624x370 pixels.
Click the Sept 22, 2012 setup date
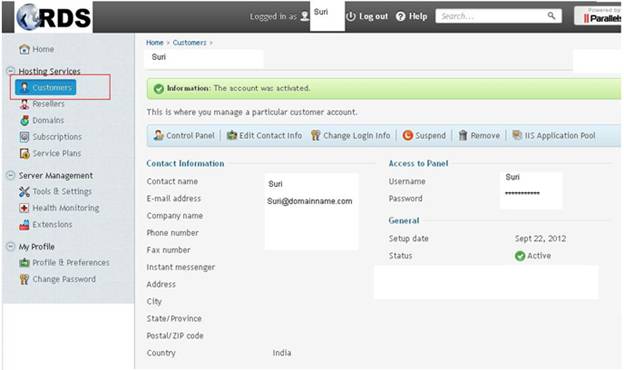pos(540,239)
